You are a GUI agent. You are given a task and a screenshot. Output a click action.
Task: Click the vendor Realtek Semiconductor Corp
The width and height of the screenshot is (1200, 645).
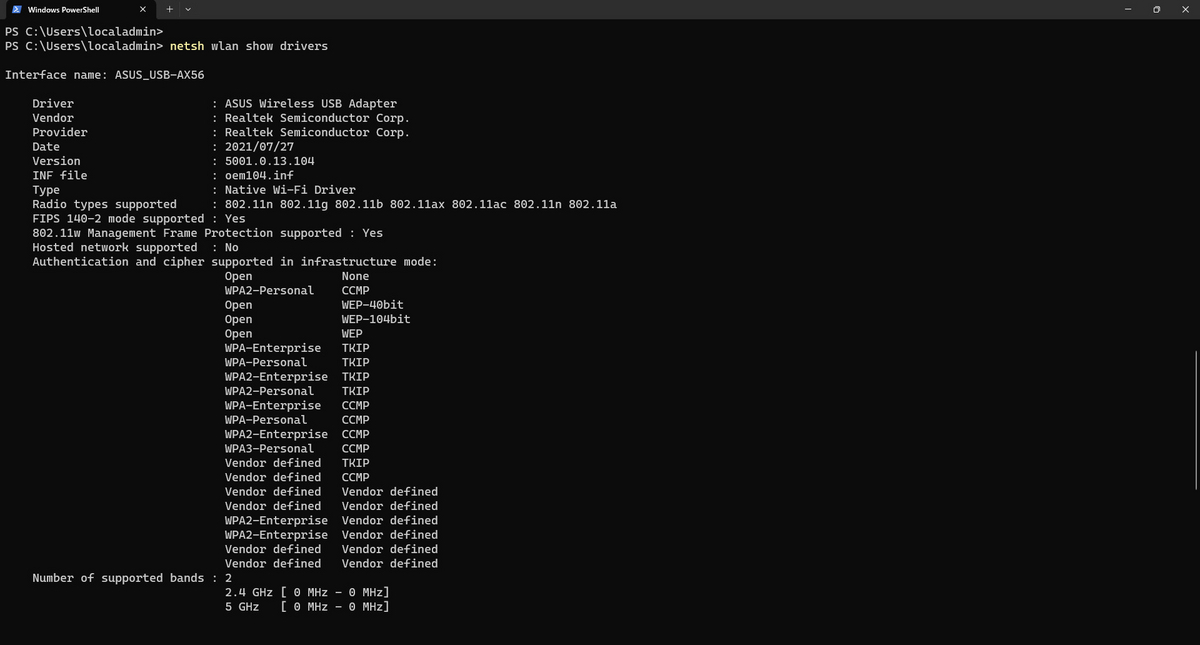tap(316, 117)
